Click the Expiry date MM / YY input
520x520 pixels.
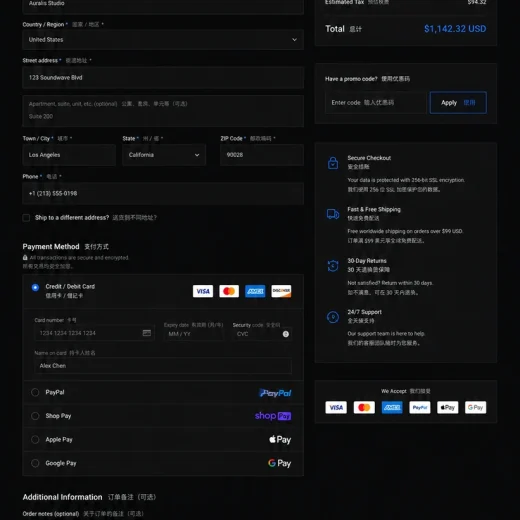[x=194, y=334]
